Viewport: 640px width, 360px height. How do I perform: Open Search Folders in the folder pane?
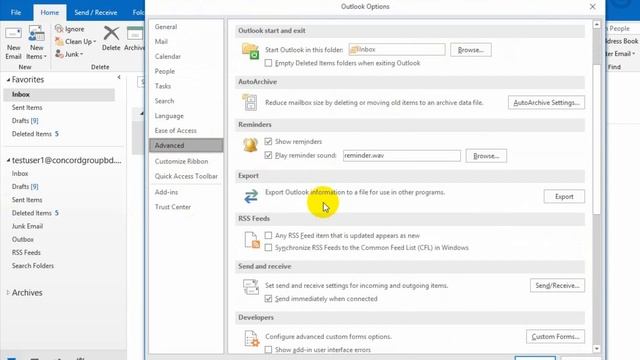(33, 266)
